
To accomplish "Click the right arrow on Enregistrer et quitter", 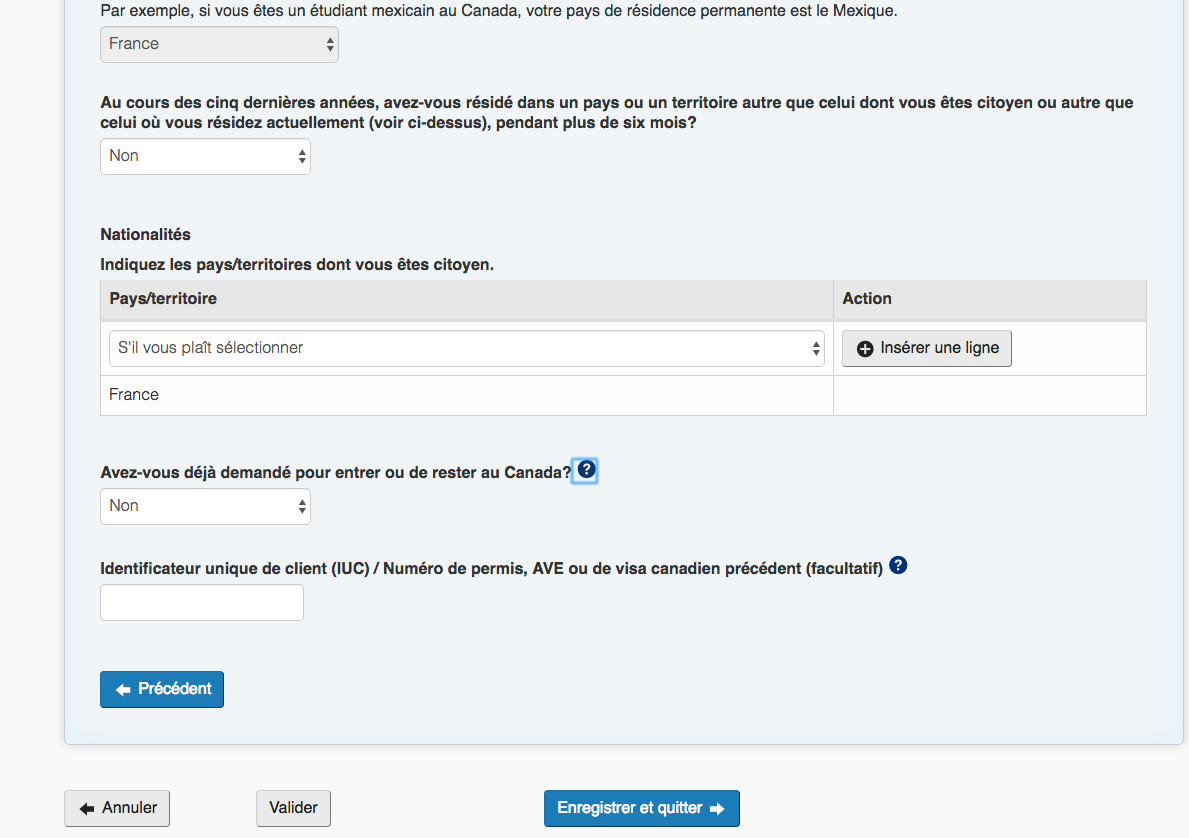I will point(716,808).
